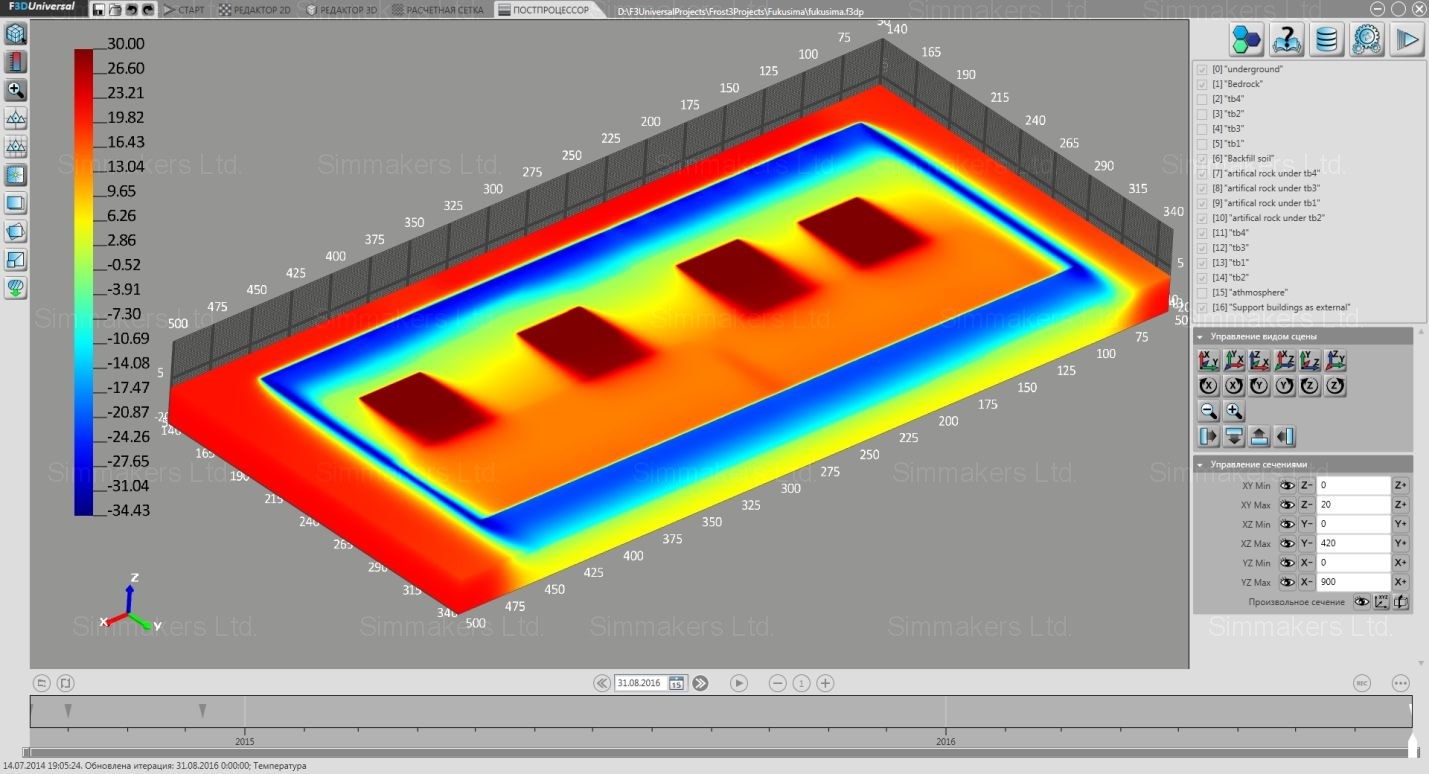
Task: Check the [15] "athmosphere" layer
Action: coord(1202,292)
